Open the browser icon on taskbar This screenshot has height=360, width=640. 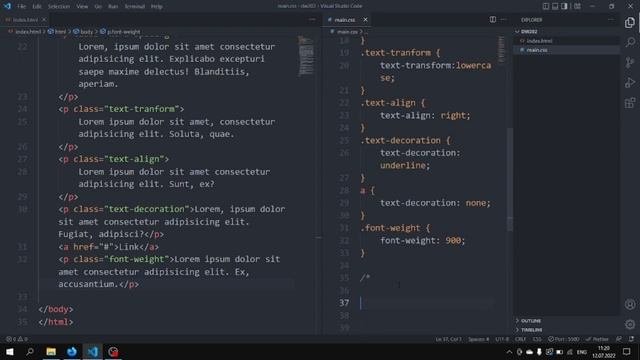tap(72, 351)
